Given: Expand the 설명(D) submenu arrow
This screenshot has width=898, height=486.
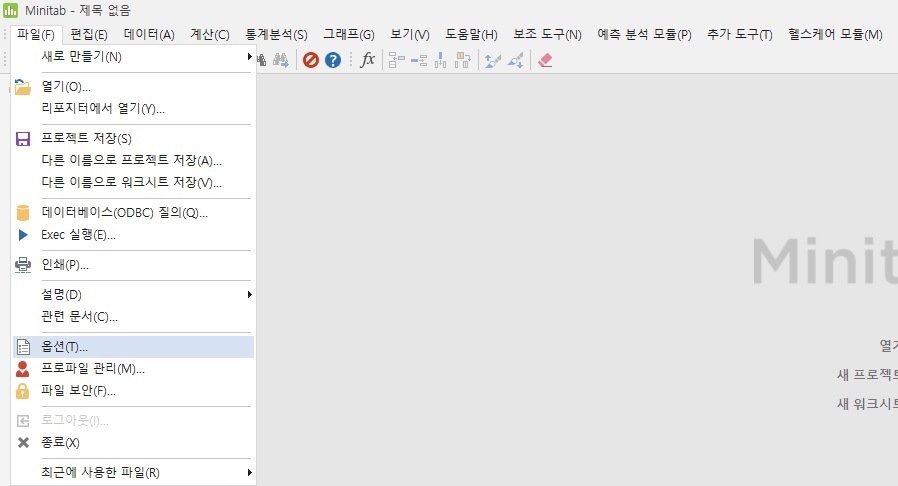Looking at the screenshot, I should pos(249,295).
